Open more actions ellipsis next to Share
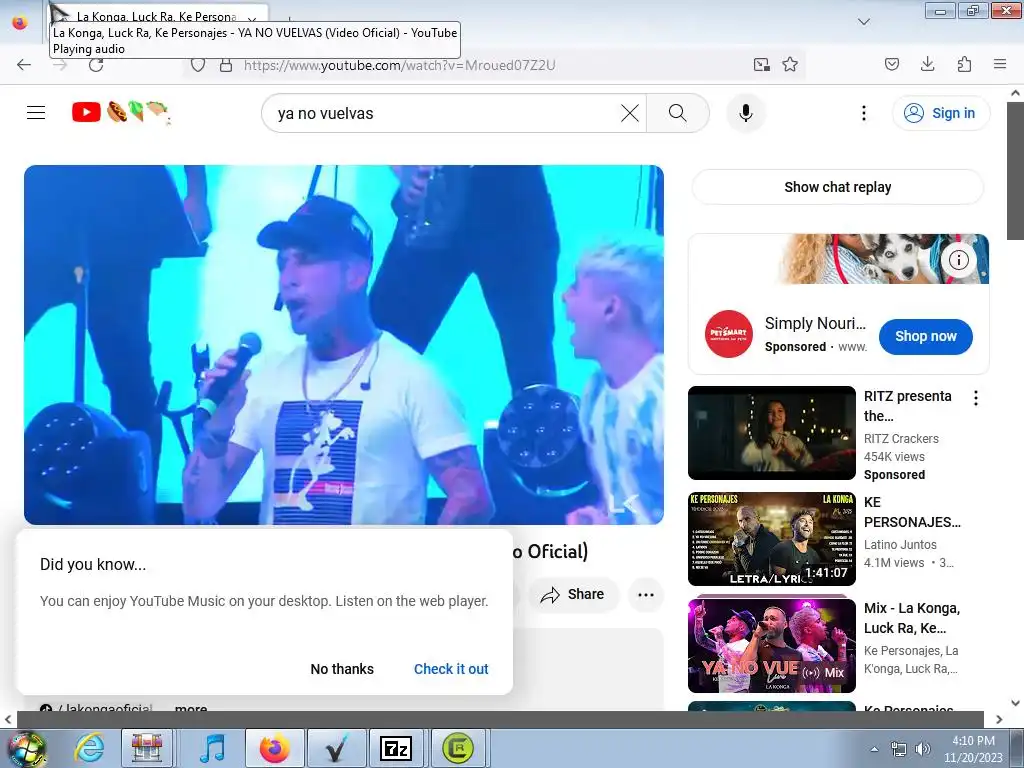 click(646, 594)
